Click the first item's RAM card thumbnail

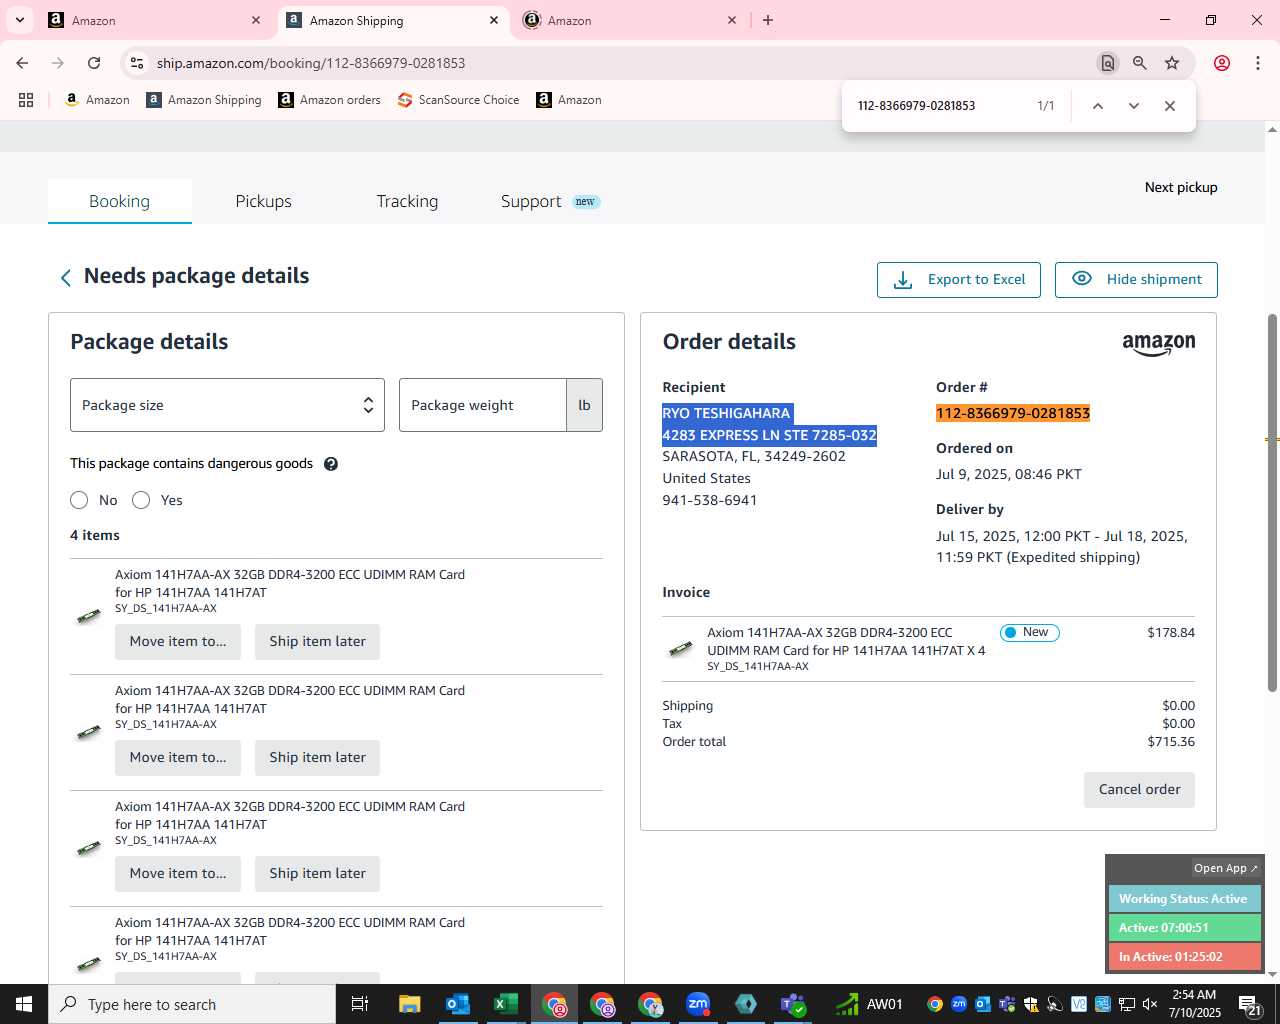point(89,615)
